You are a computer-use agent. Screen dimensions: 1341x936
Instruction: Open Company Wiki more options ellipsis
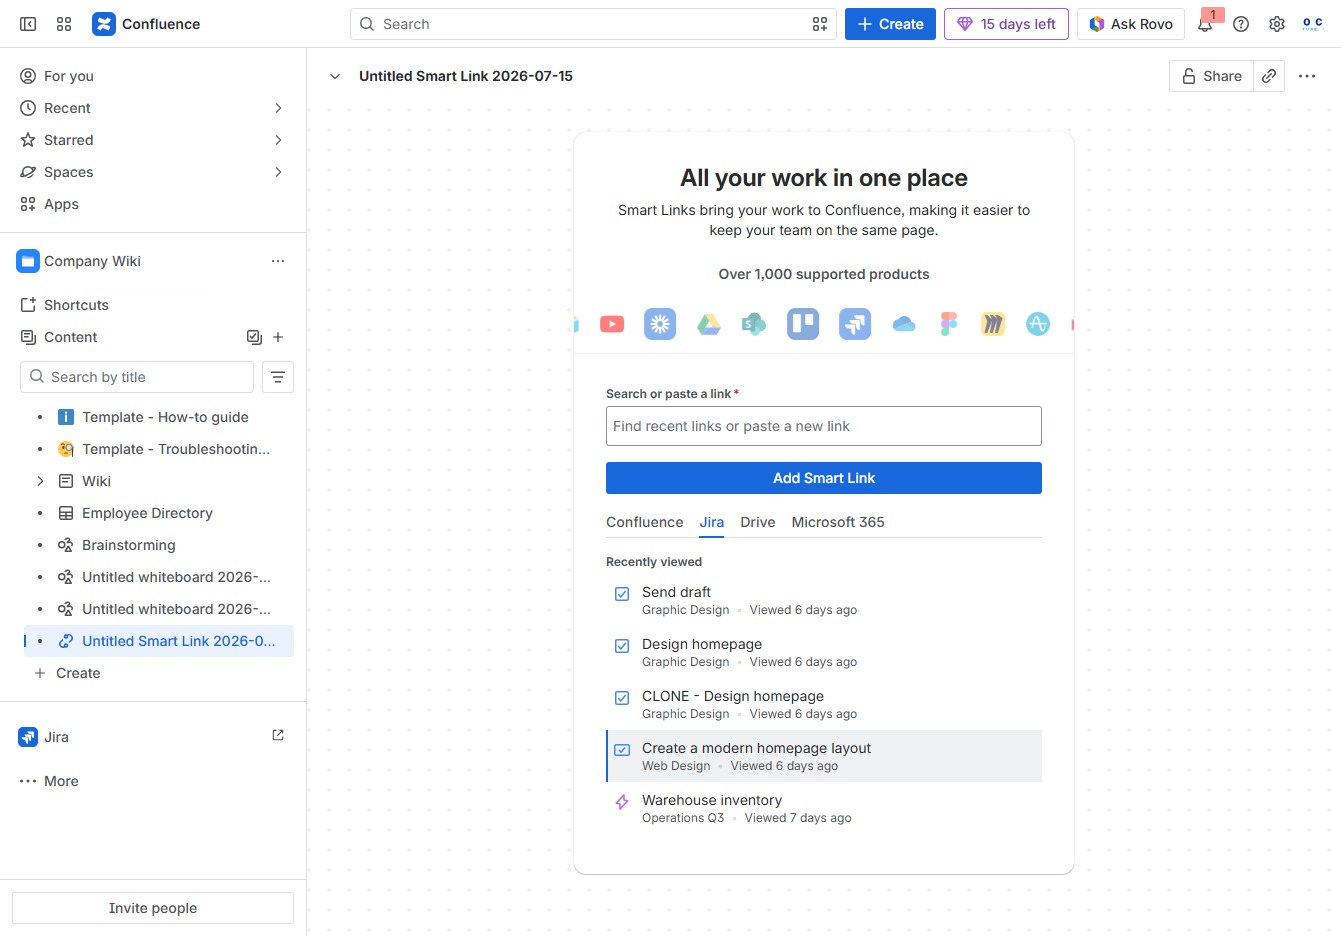pyautogui.click(x=278, y=261)
